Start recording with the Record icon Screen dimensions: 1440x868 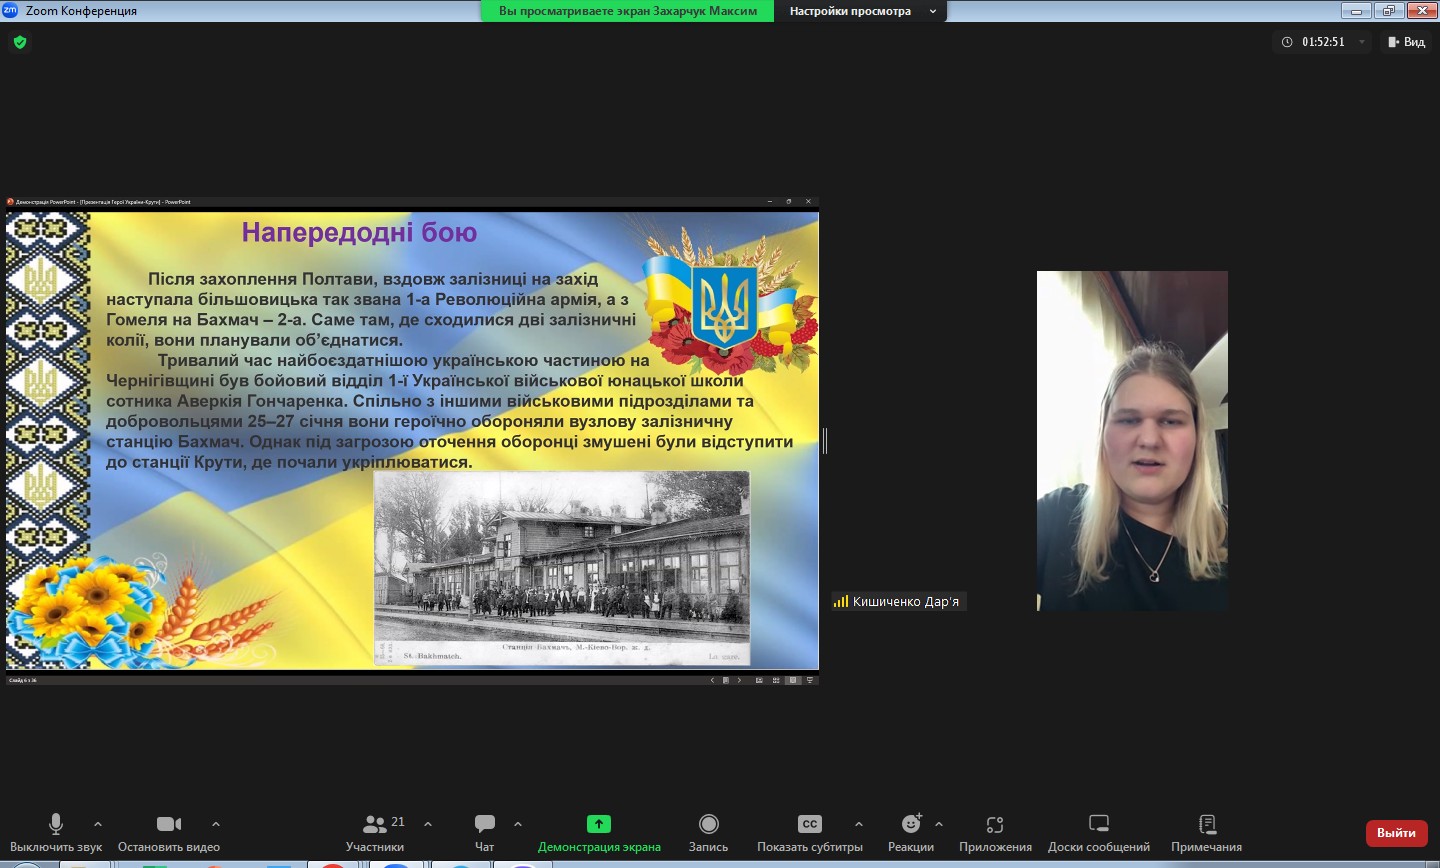pos(708,824)
